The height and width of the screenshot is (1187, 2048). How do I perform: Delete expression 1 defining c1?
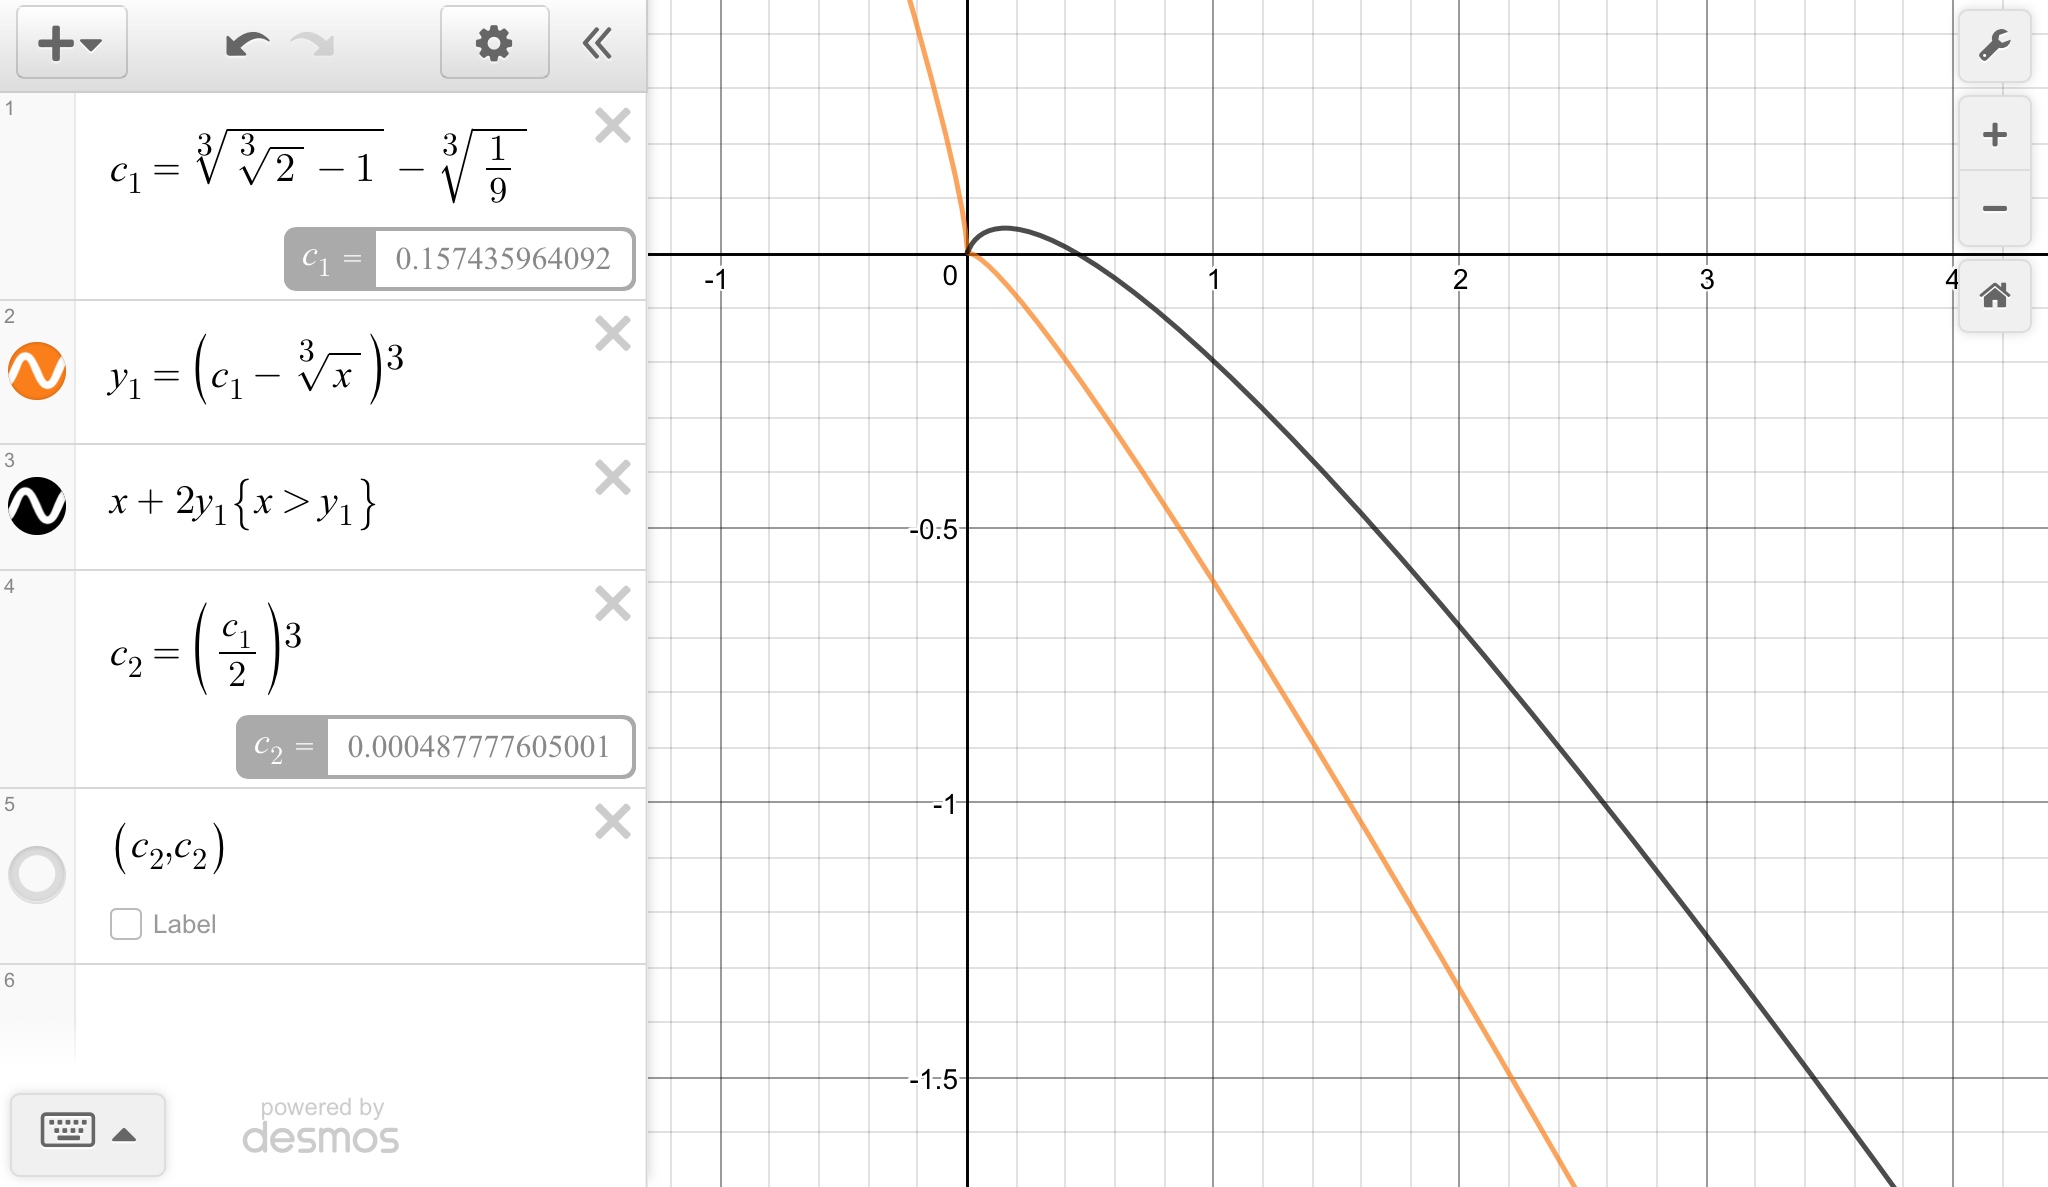point(612,126)
